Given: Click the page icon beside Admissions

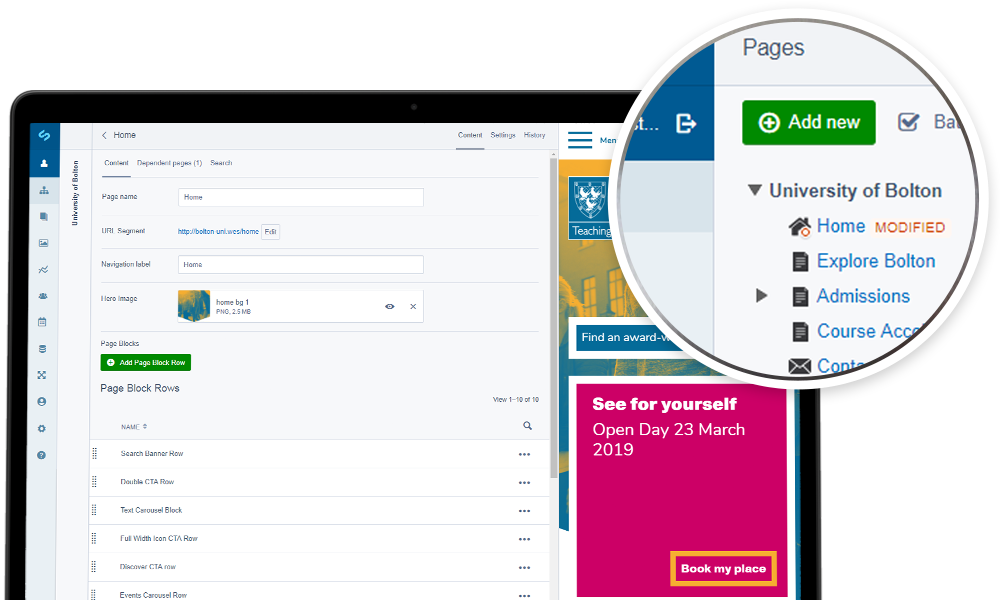Looking at the screenshot, I should [800, 296].
